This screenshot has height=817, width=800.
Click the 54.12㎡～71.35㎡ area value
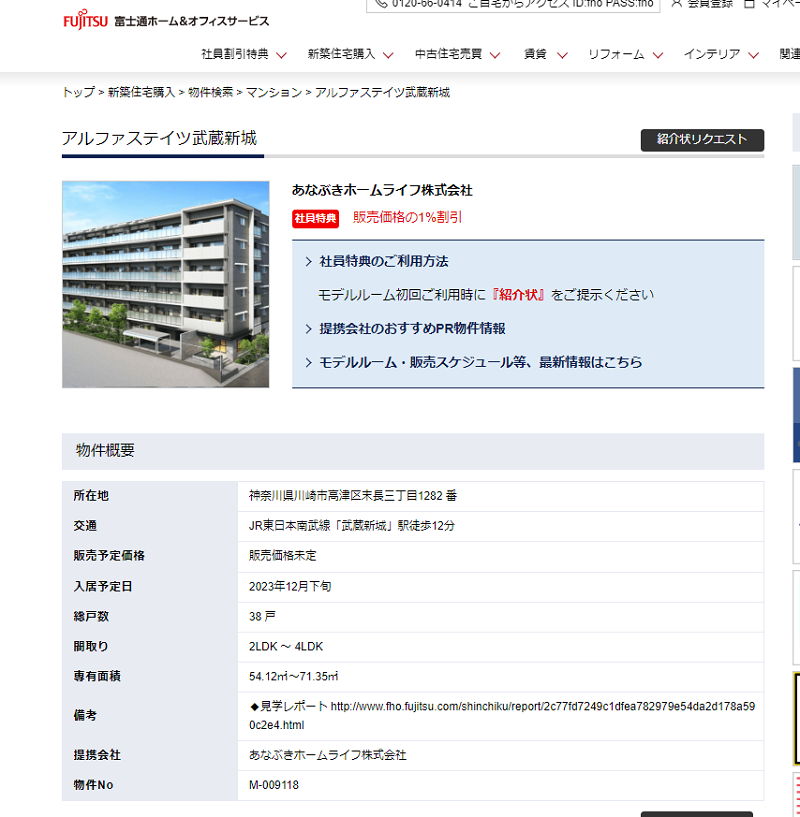tap(294, 676)
